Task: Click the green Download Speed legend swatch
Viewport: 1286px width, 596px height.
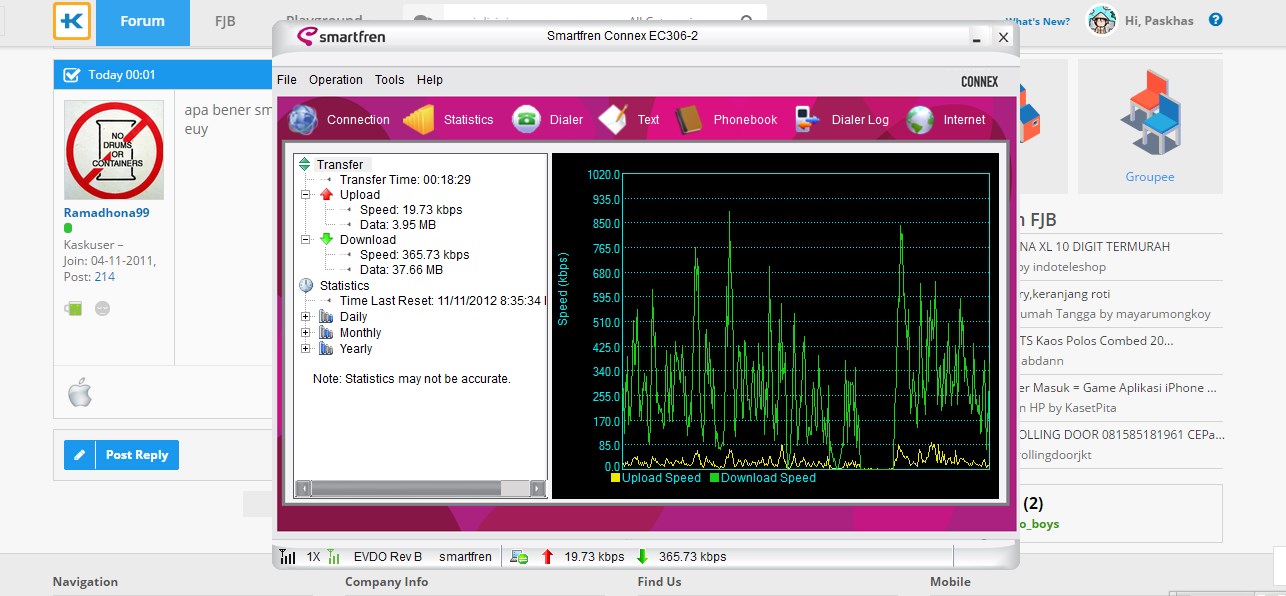Action: coord(715,478)
